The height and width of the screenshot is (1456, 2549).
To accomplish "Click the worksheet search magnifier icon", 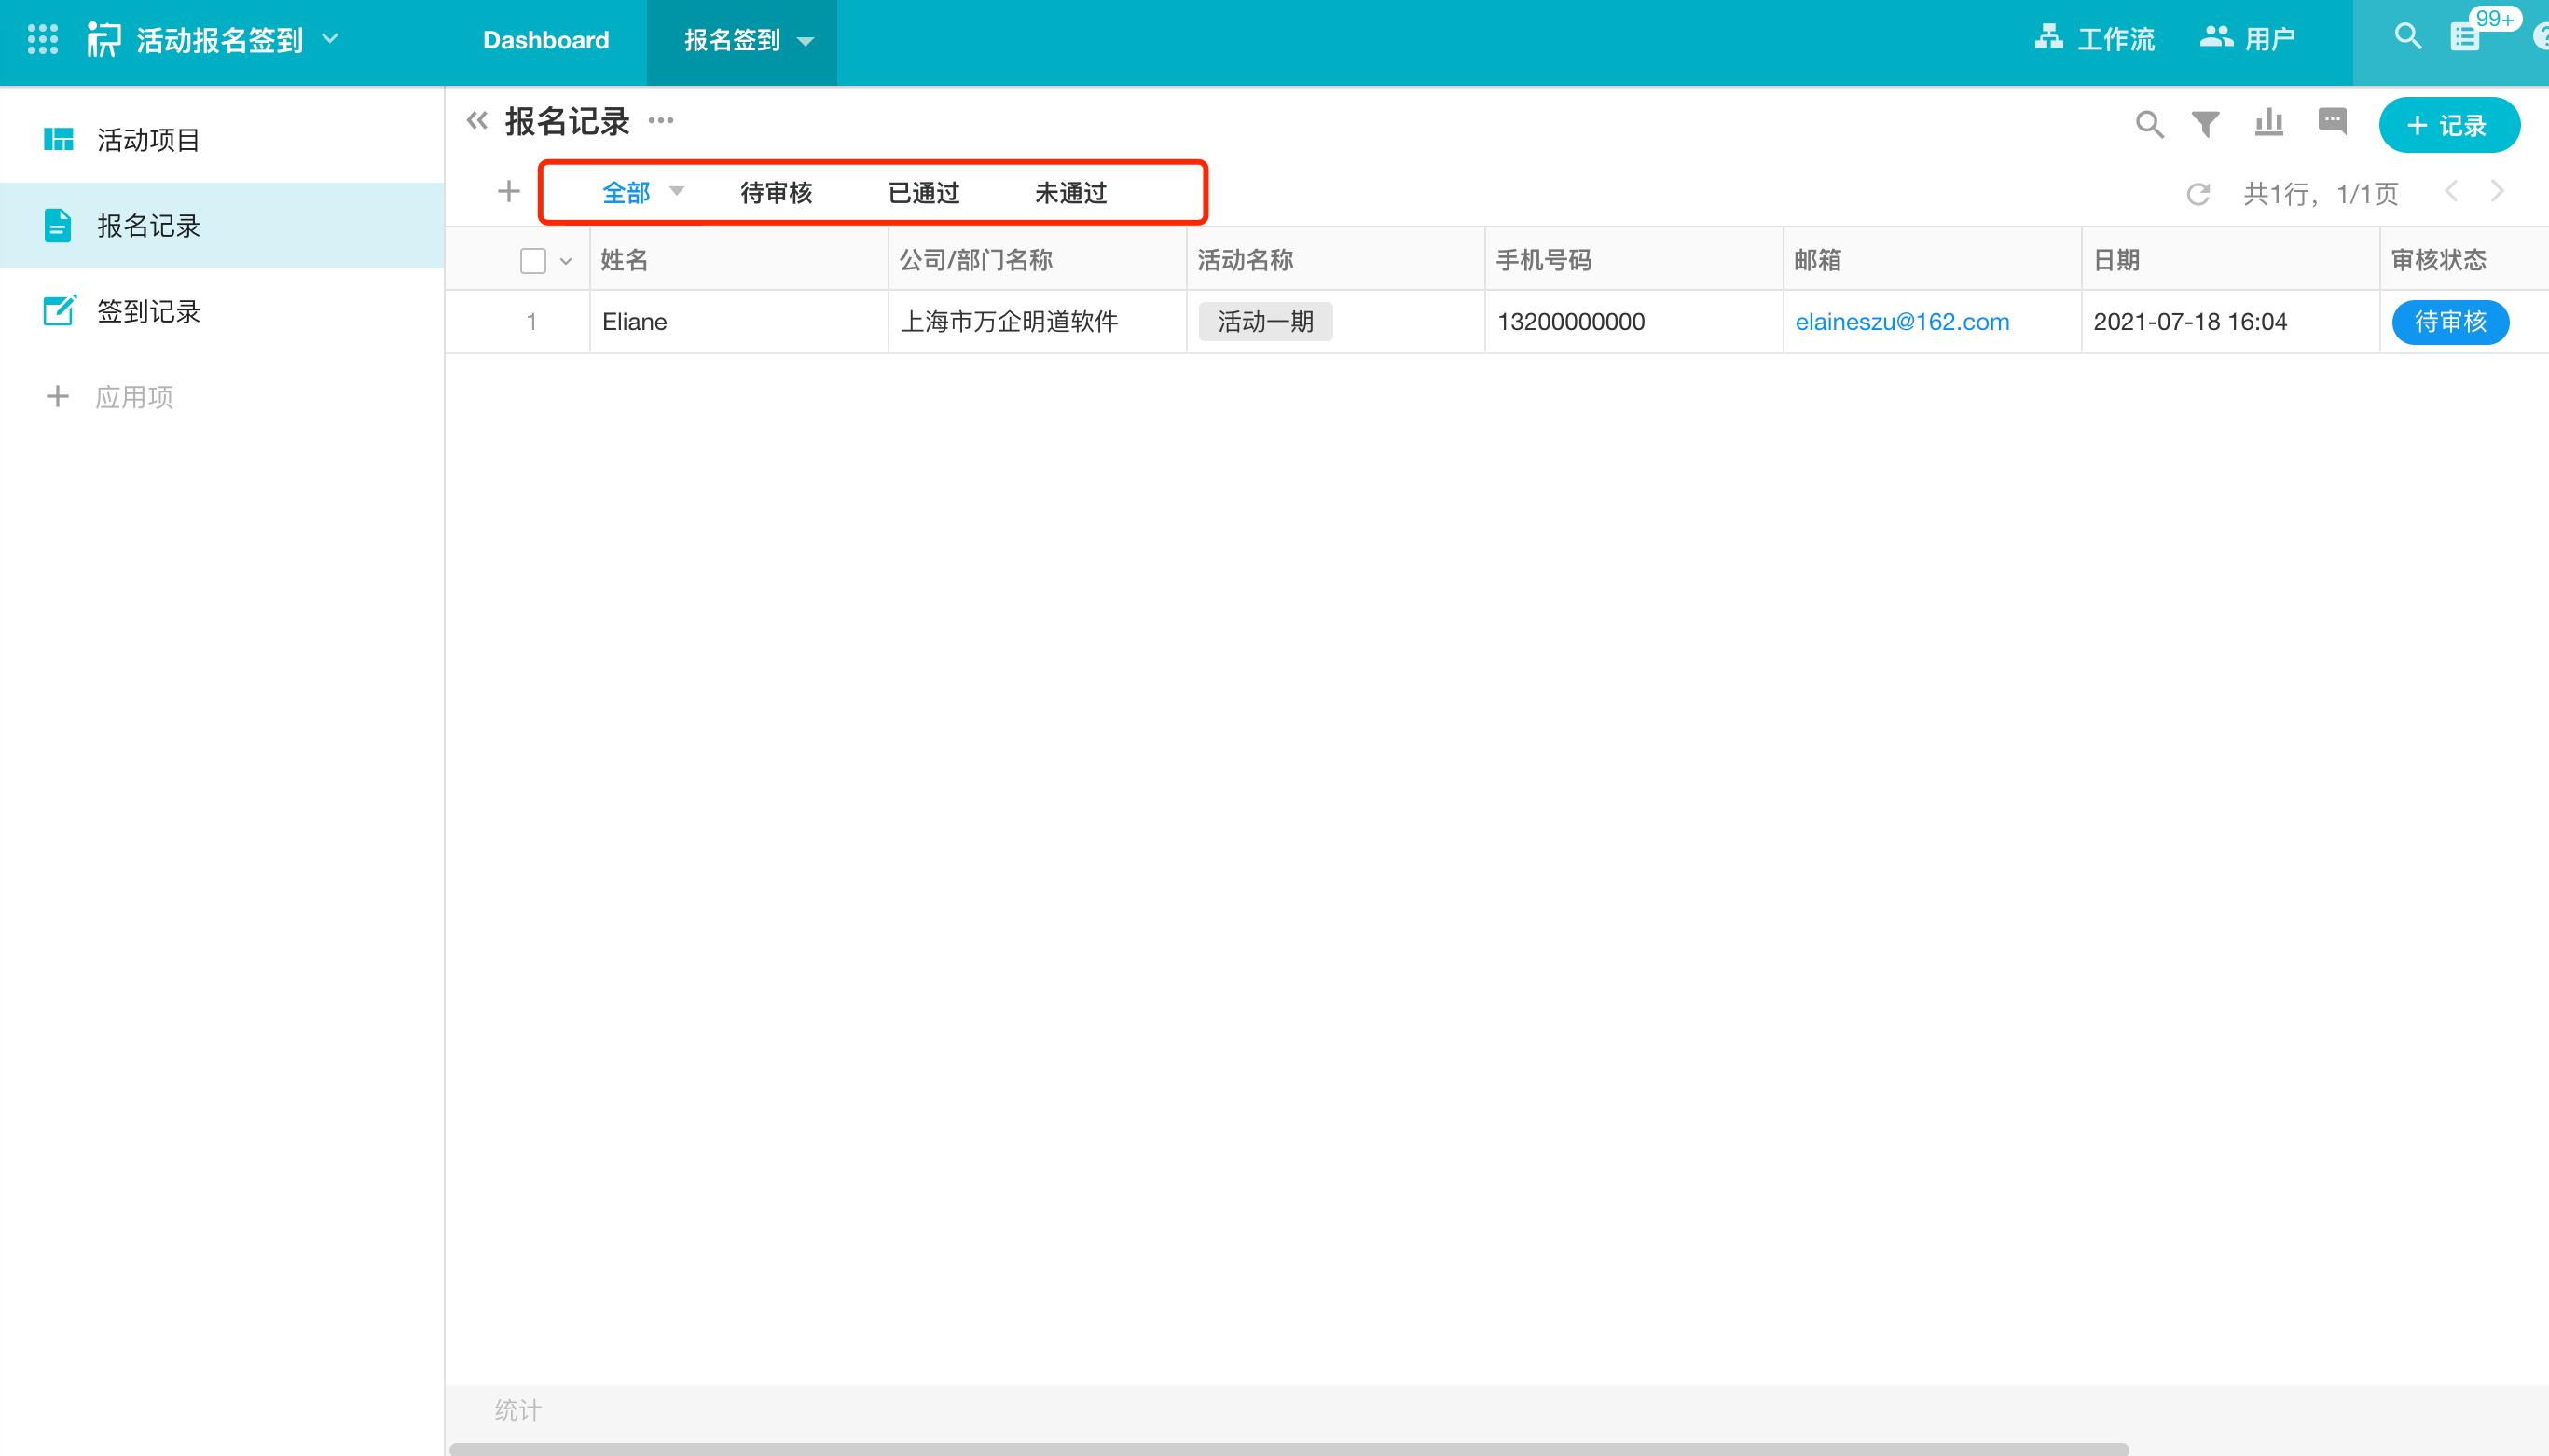I will [2149, 124].
